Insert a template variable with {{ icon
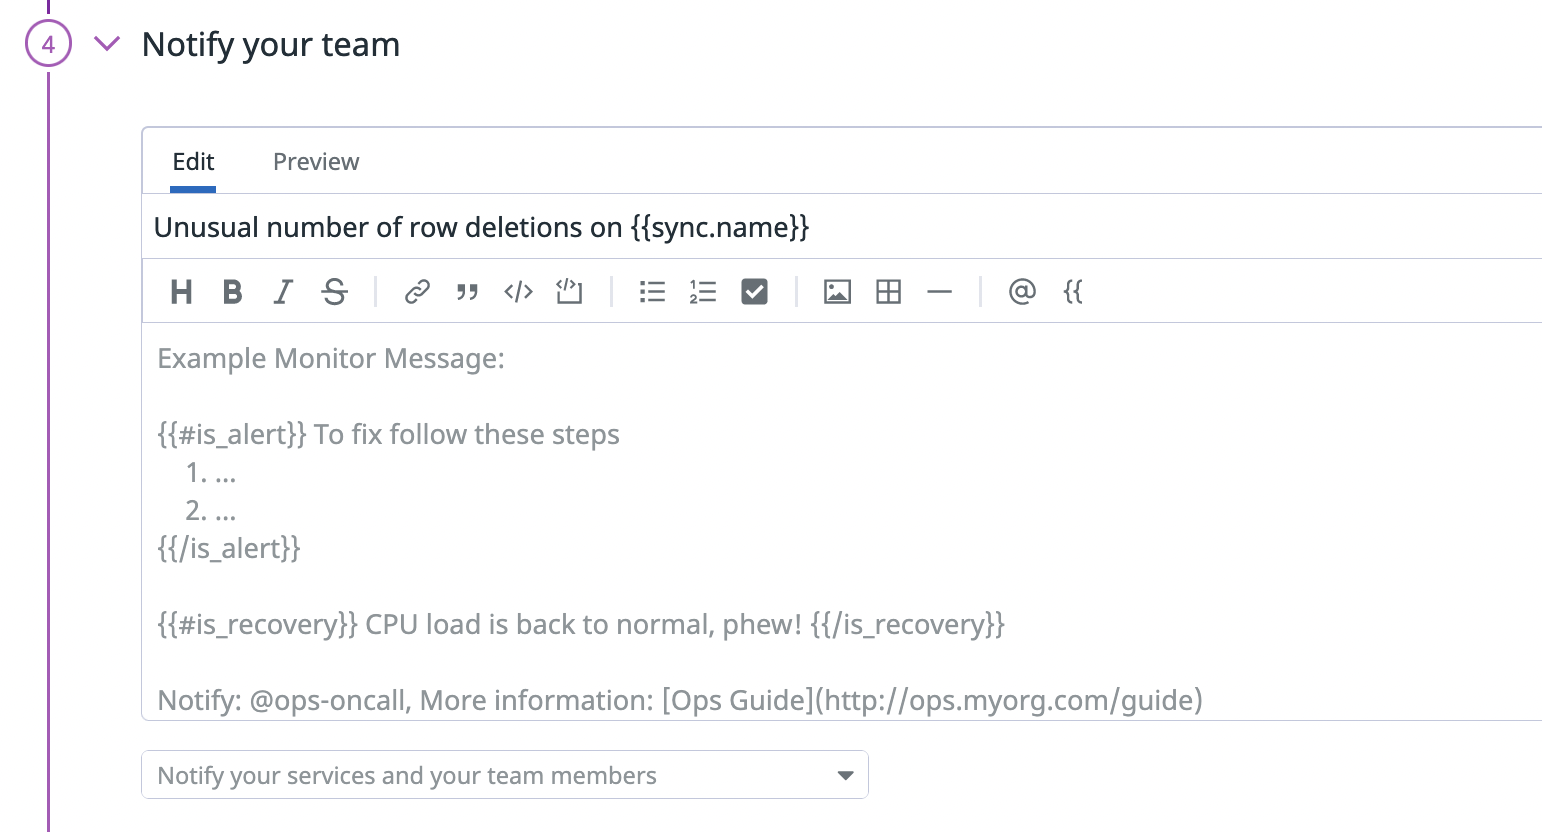1542x832 pixels. [1073, 292]
